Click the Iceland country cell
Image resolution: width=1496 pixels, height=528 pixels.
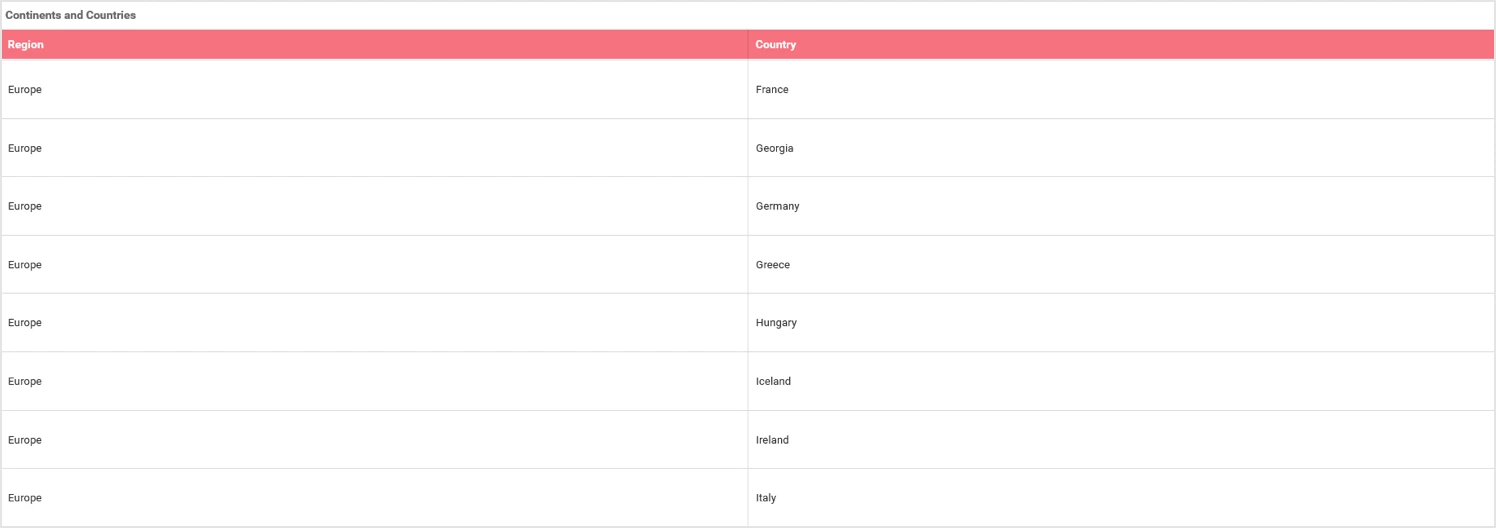[773, 381]
